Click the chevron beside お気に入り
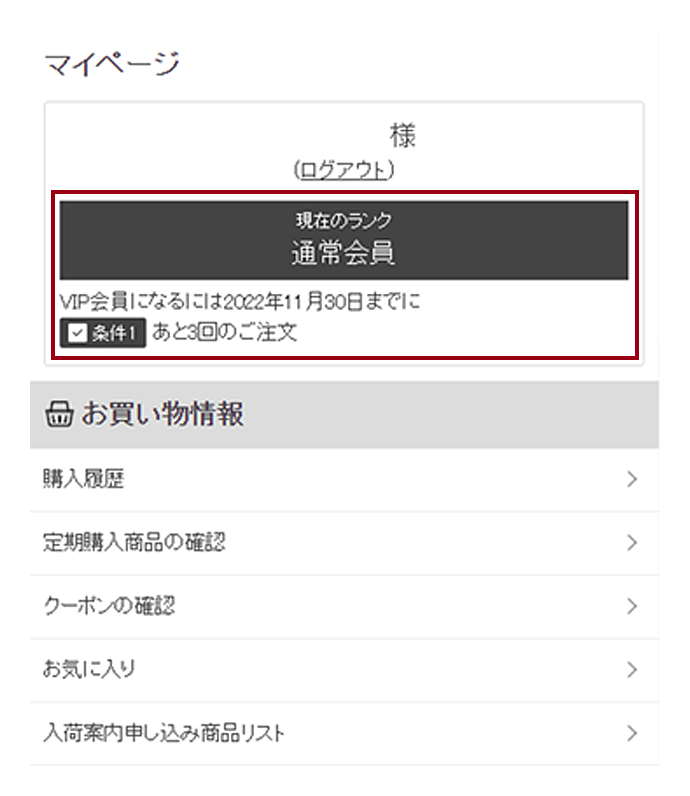690x796 pixels. [x=632, y=670]
